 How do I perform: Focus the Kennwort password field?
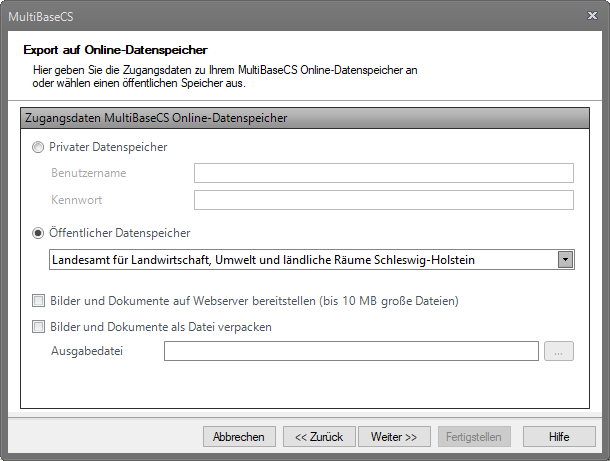click(x=383, y=200)
